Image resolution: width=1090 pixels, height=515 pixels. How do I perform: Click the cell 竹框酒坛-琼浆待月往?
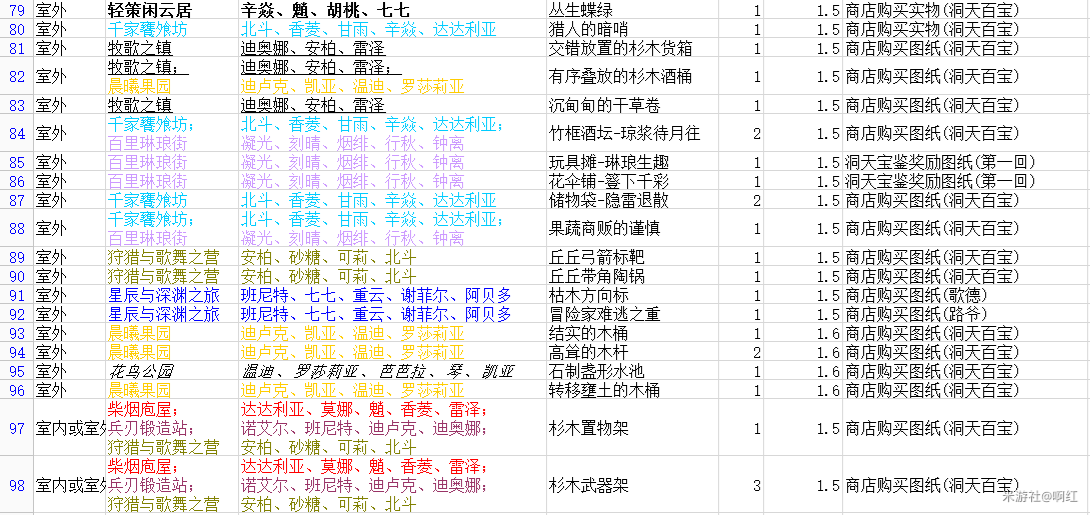631,133
